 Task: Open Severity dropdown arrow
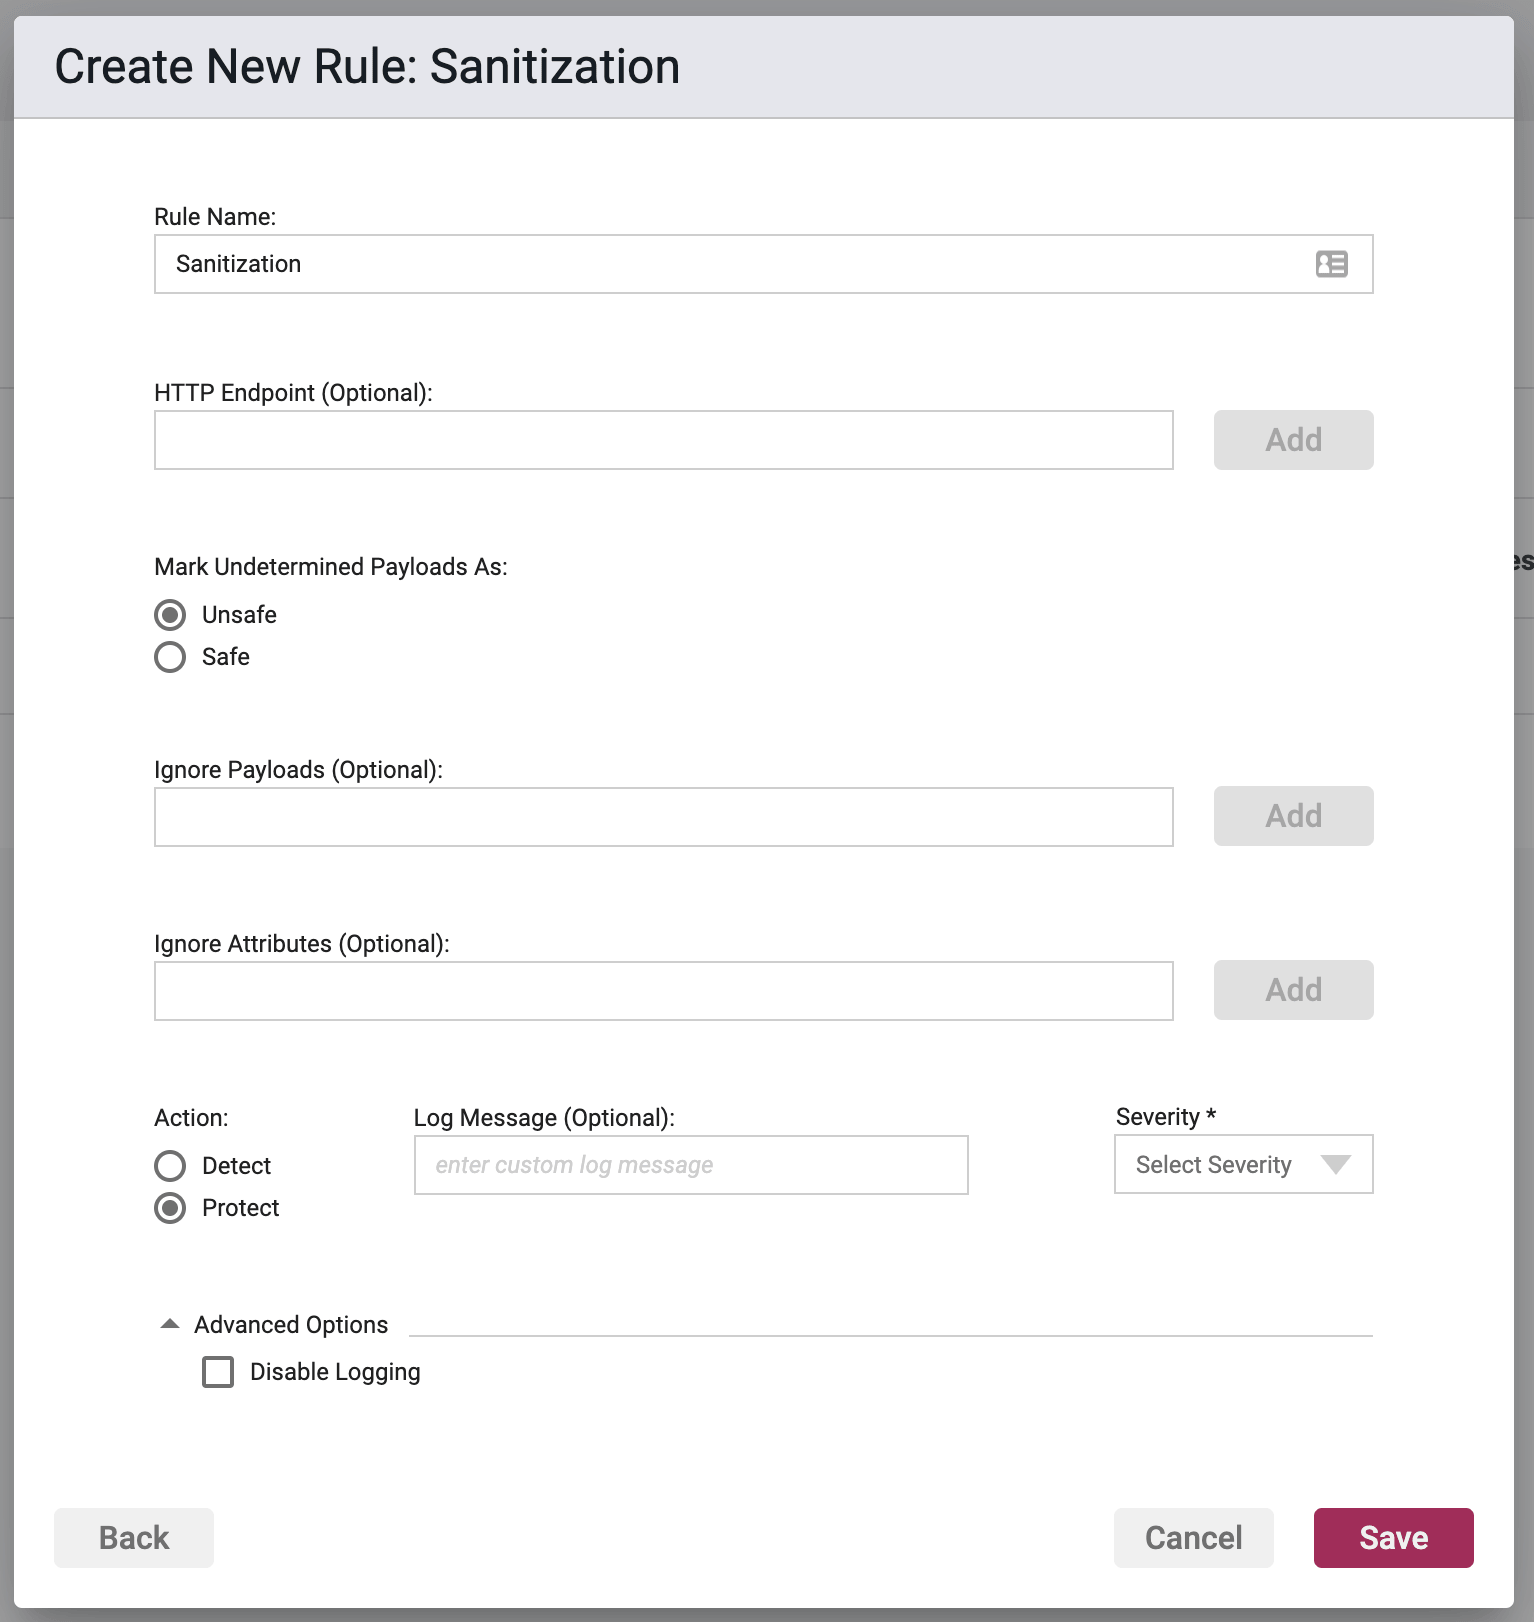click(1335, 1164)
